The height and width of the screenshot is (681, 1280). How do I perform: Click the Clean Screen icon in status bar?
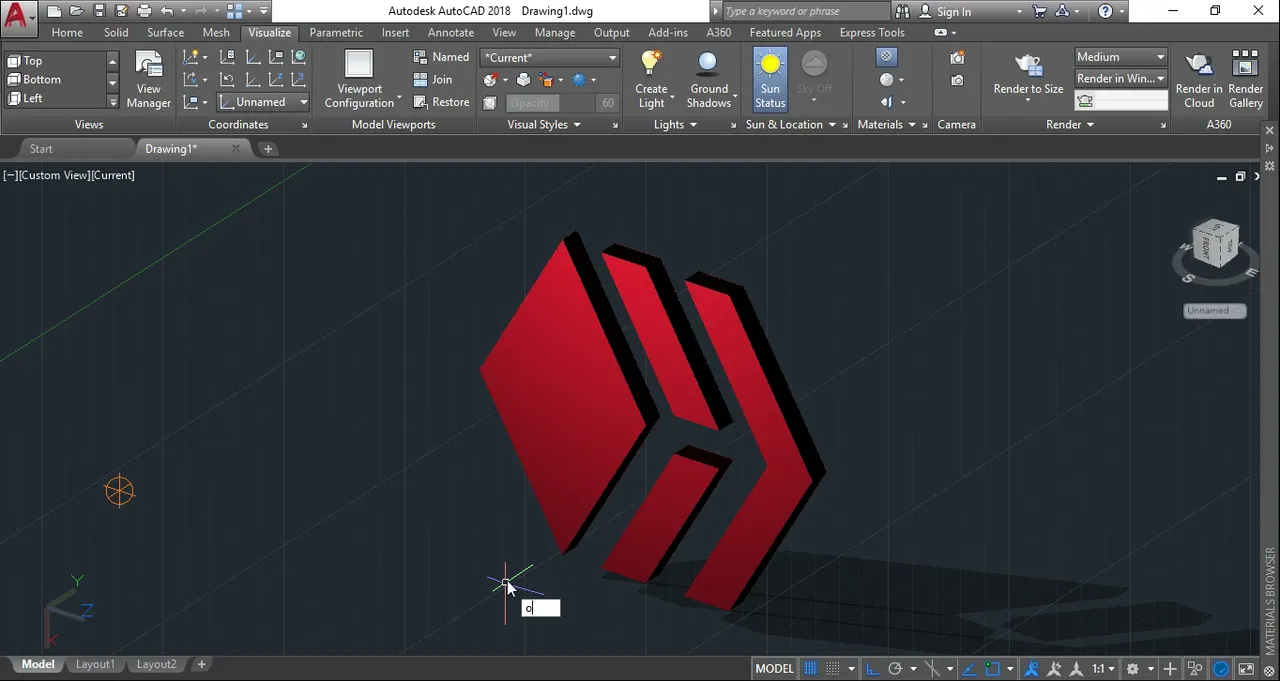click(x=1245, y=669)
